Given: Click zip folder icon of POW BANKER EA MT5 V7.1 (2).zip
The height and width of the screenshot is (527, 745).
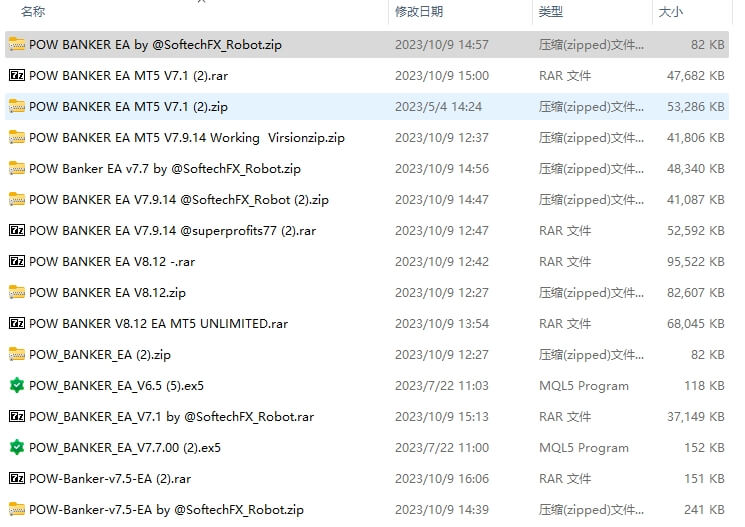Looking at the screenshot, I should coord(17,106).
